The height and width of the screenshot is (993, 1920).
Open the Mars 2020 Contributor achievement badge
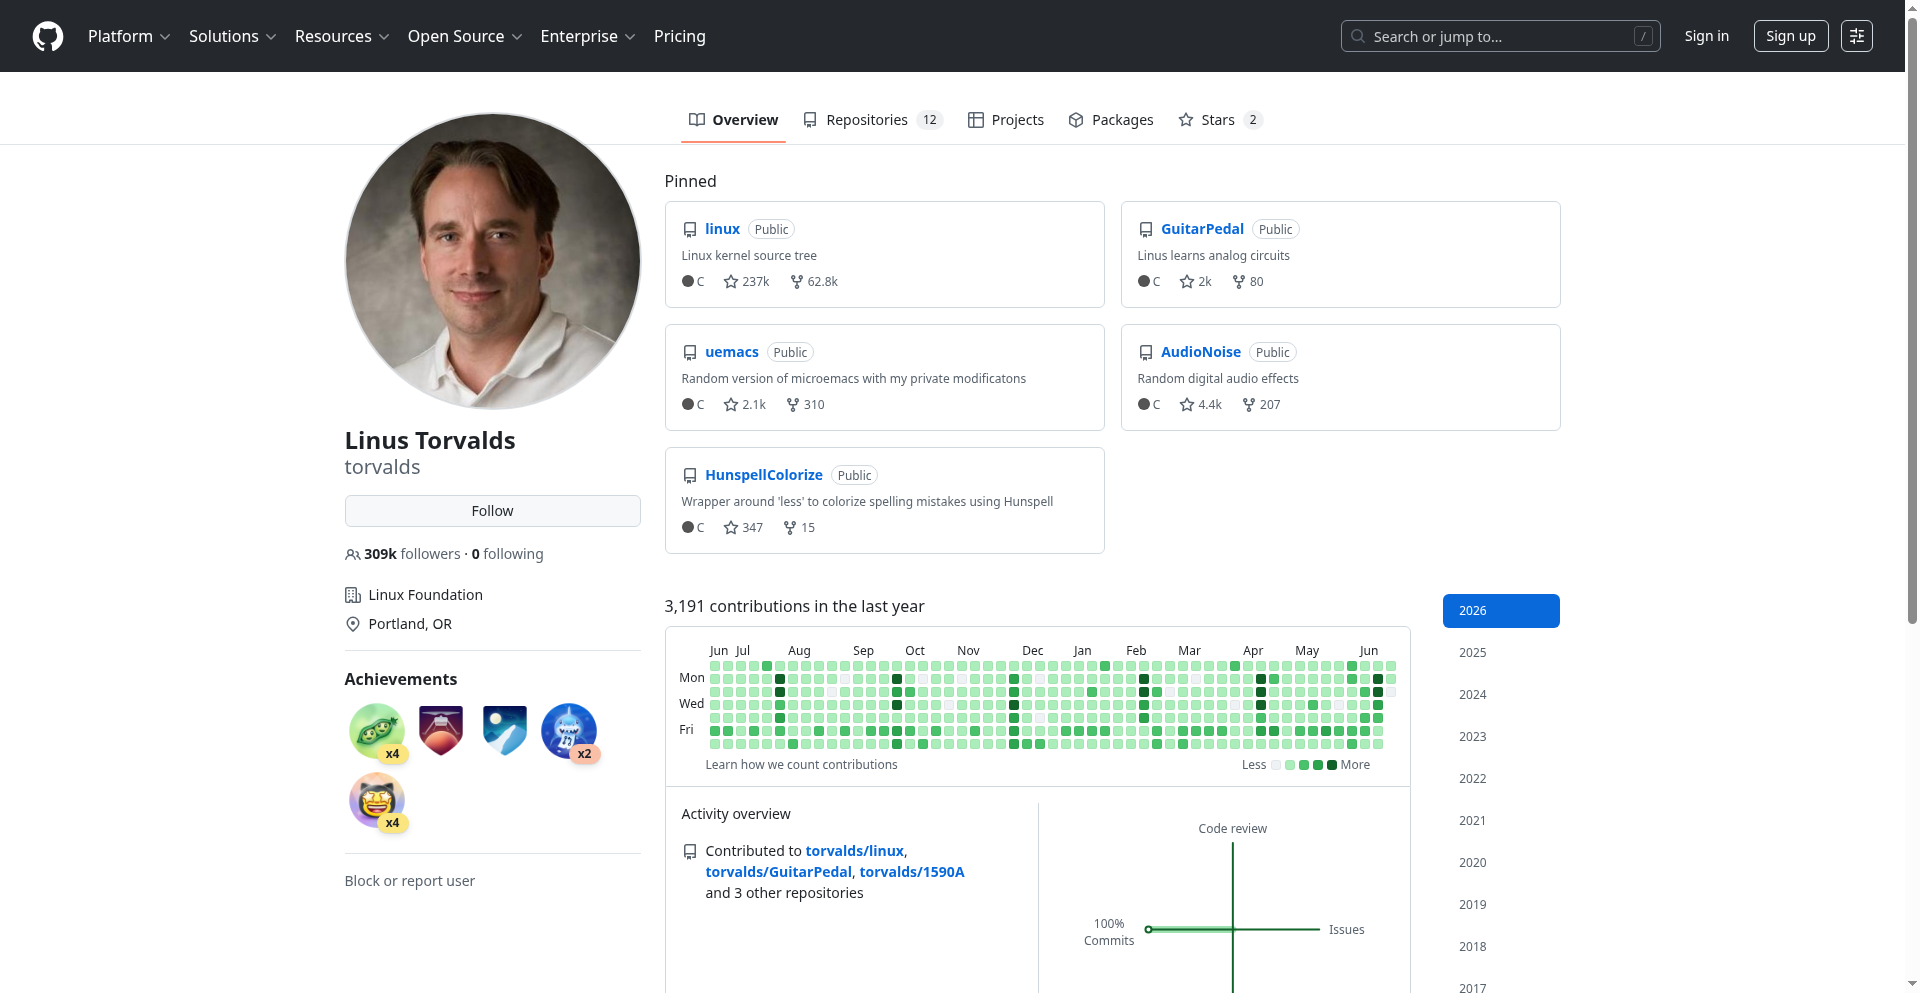(441, 731)
